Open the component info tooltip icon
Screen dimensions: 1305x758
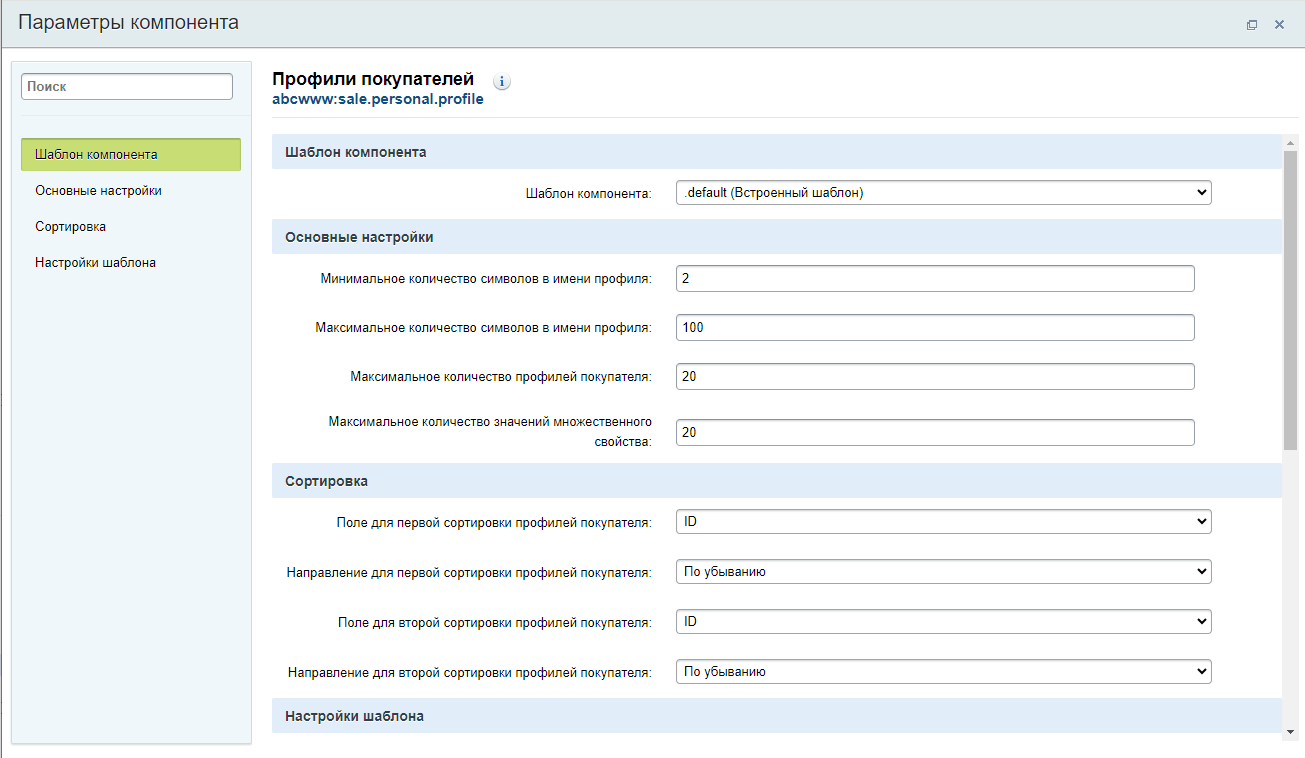502,82
